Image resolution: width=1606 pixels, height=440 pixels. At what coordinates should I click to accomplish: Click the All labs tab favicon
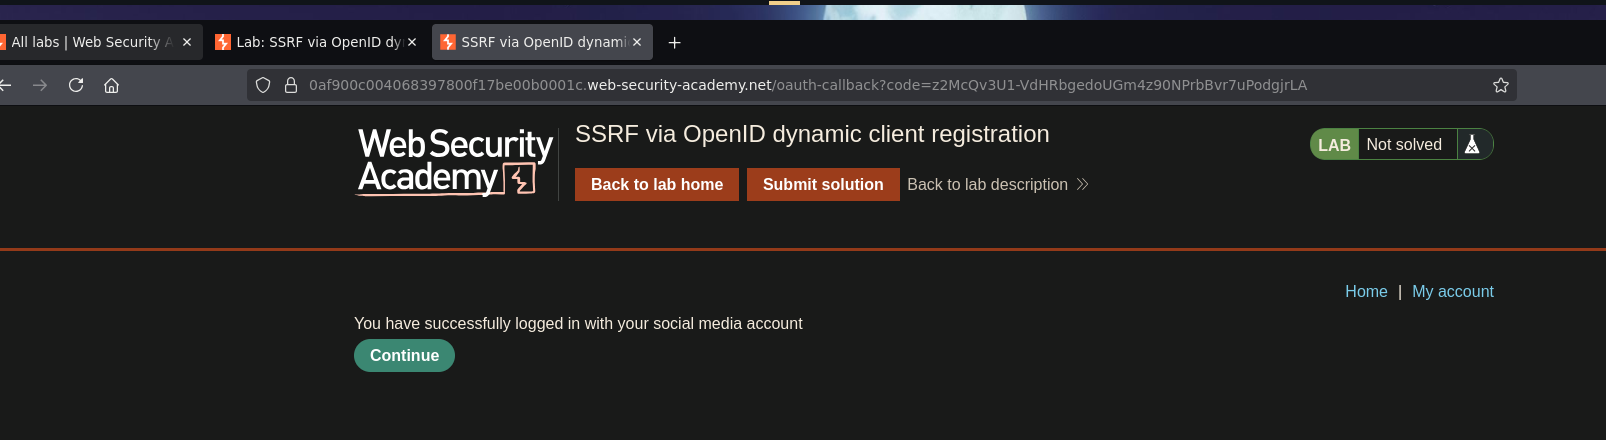pyautogui.click(x=3, y=42)
